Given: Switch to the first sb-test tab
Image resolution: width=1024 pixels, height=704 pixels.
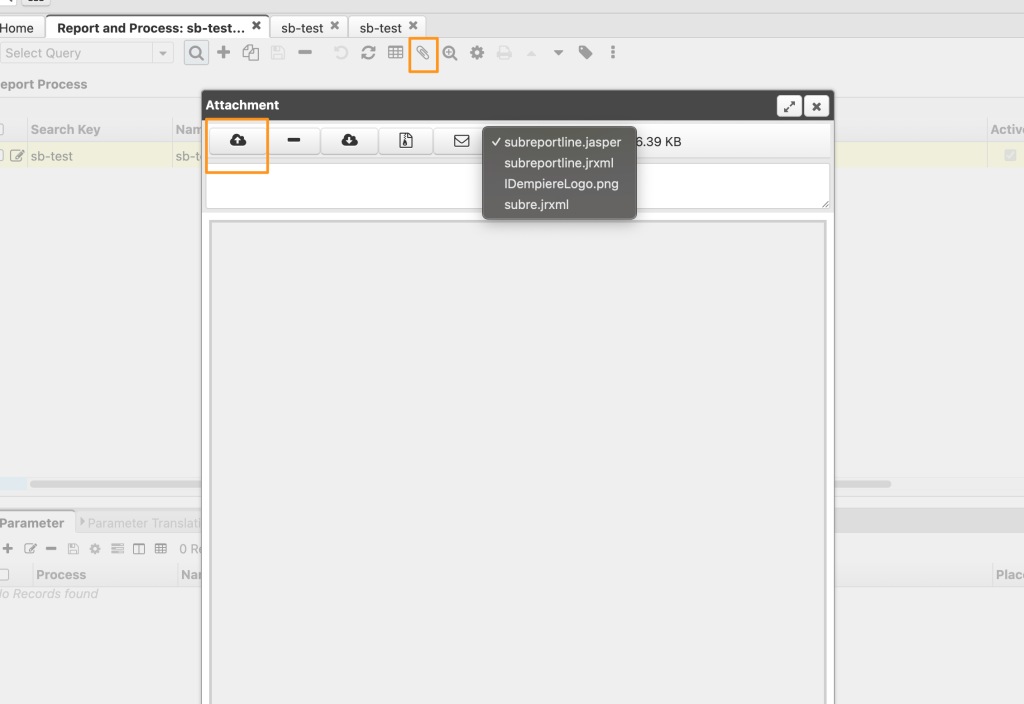Looking at the screenshot, I should (302, 28).
